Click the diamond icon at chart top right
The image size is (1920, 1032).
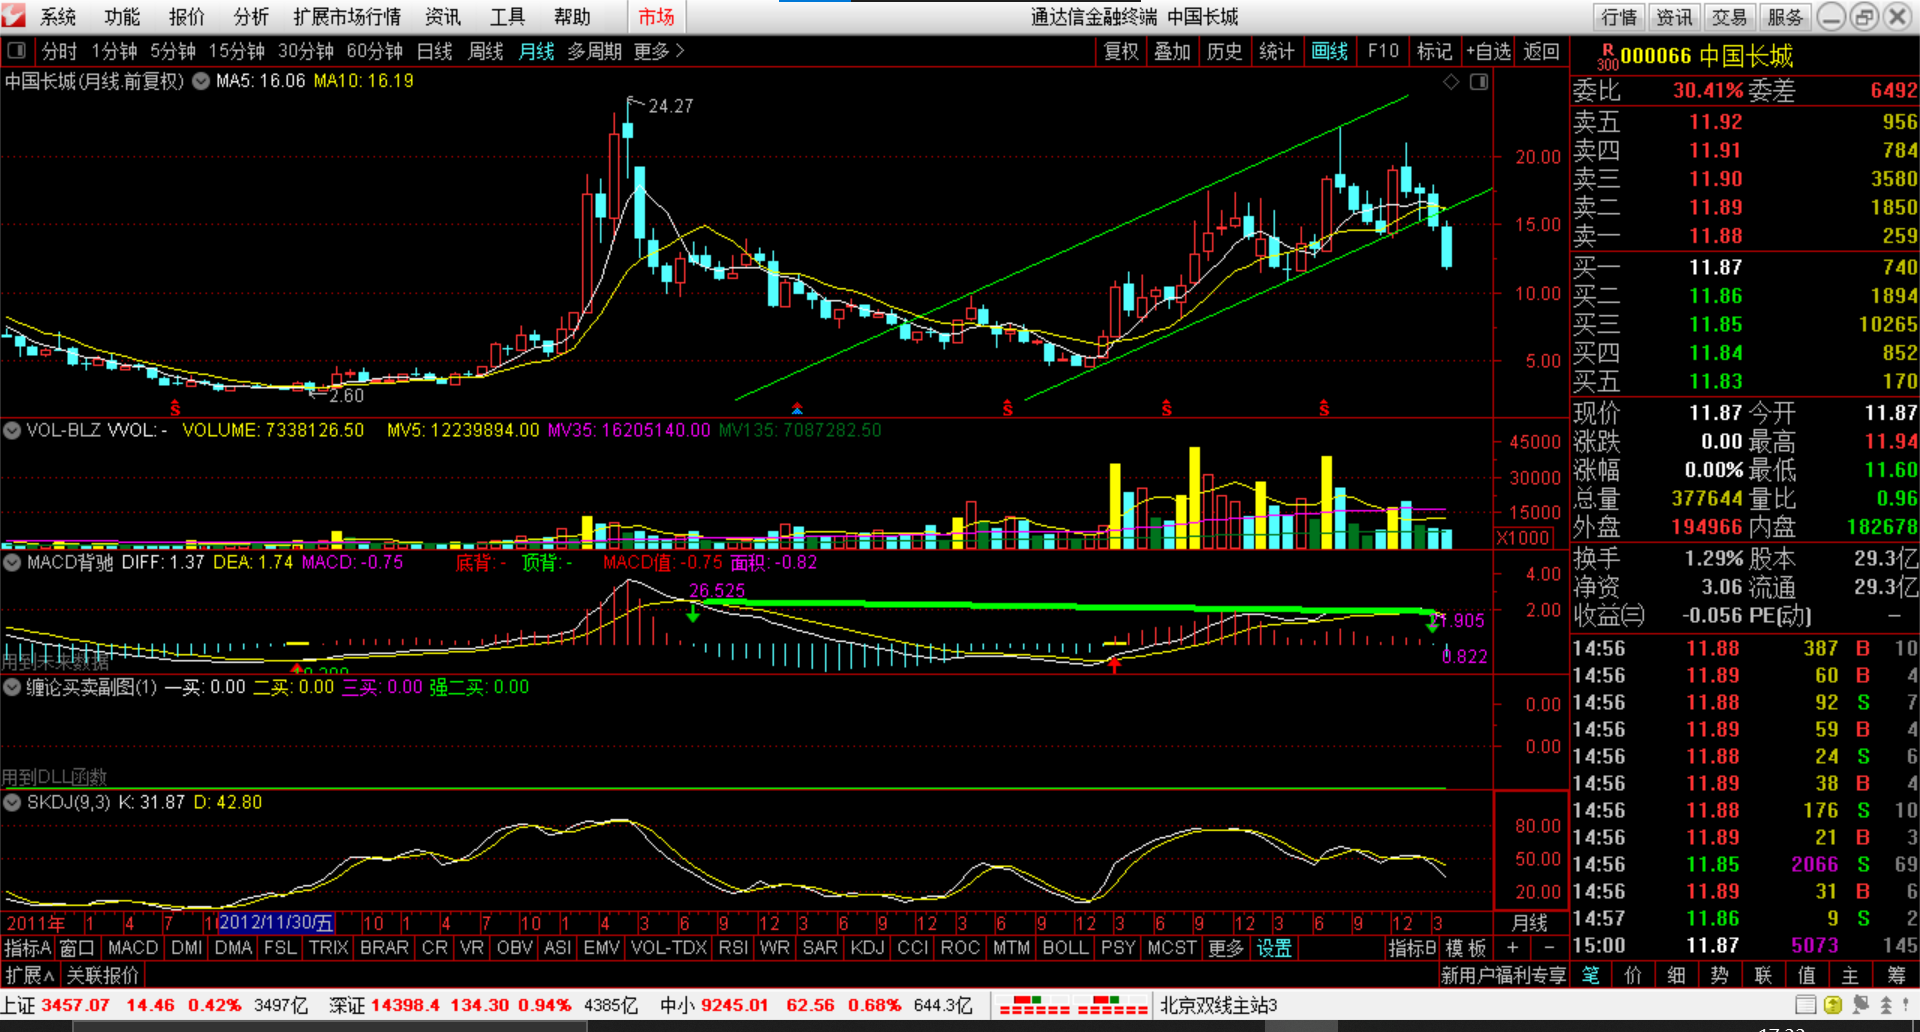[1451, 81]
